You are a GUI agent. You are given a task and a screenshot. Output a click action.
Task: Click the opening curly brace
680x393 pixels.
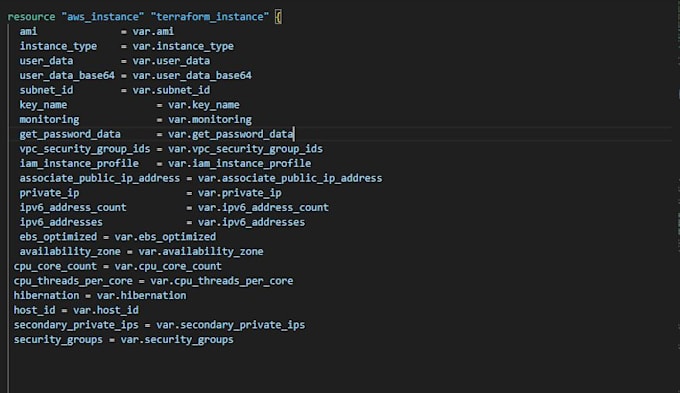pos(278,17)
